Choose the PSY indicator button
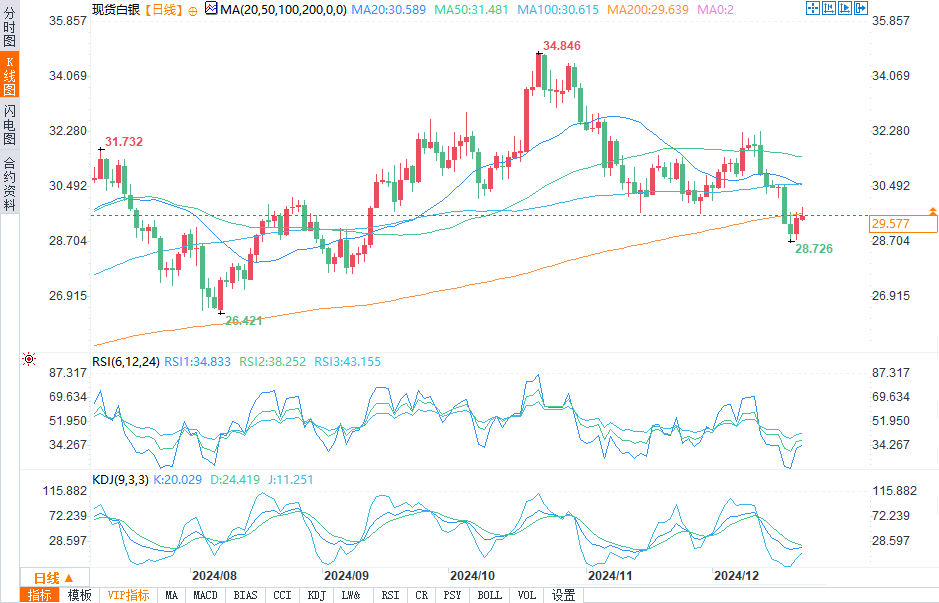Screen dimensions: 939x603 pos(452,595)
